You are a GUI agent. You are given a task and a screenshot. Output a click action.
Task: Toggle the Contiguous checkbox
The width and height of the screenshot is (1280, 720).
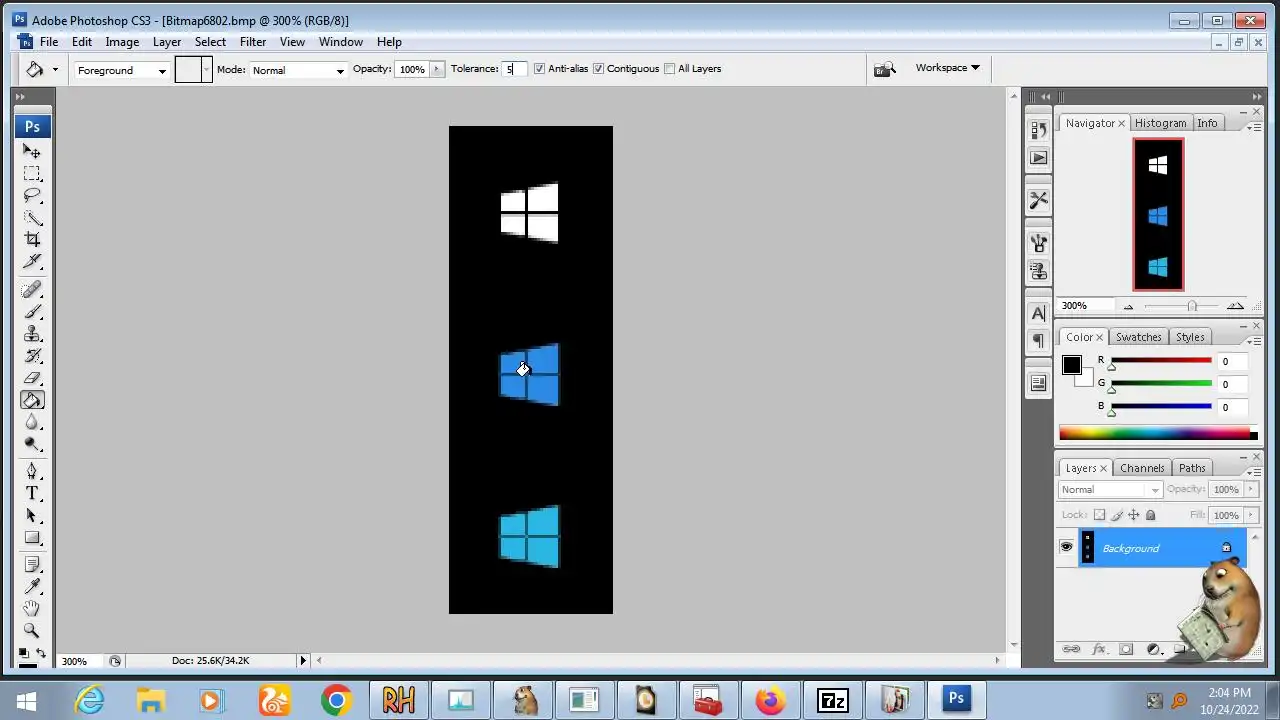coord(599,69)
